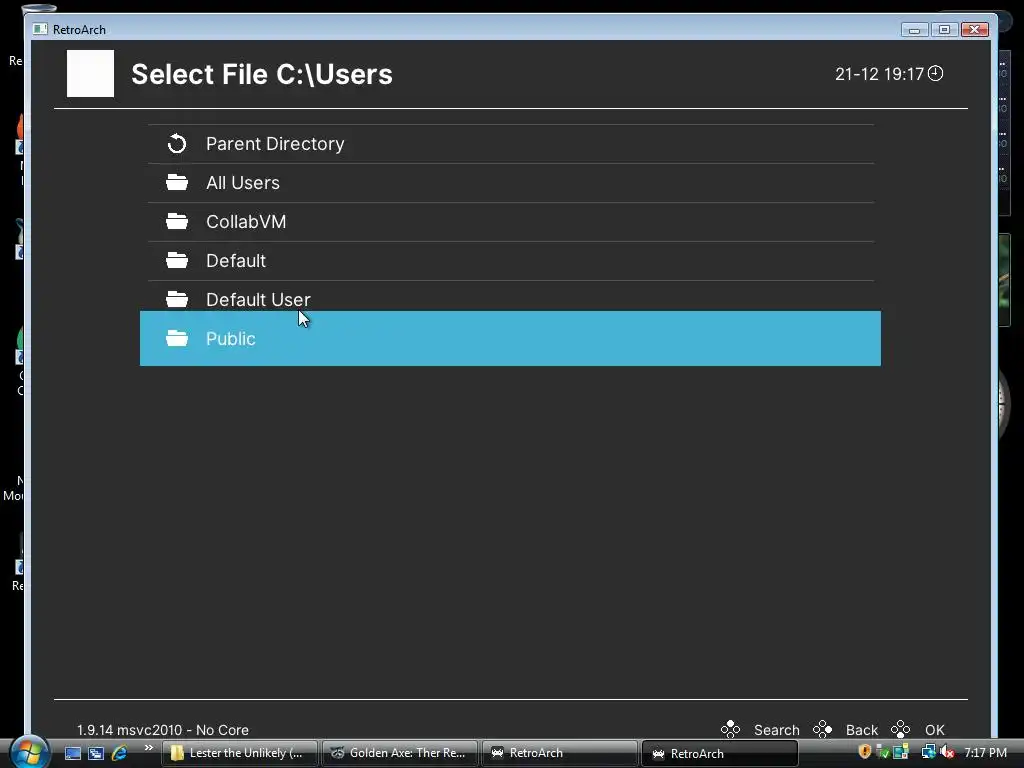Open the Parent Directory entry

click(511, 144)
